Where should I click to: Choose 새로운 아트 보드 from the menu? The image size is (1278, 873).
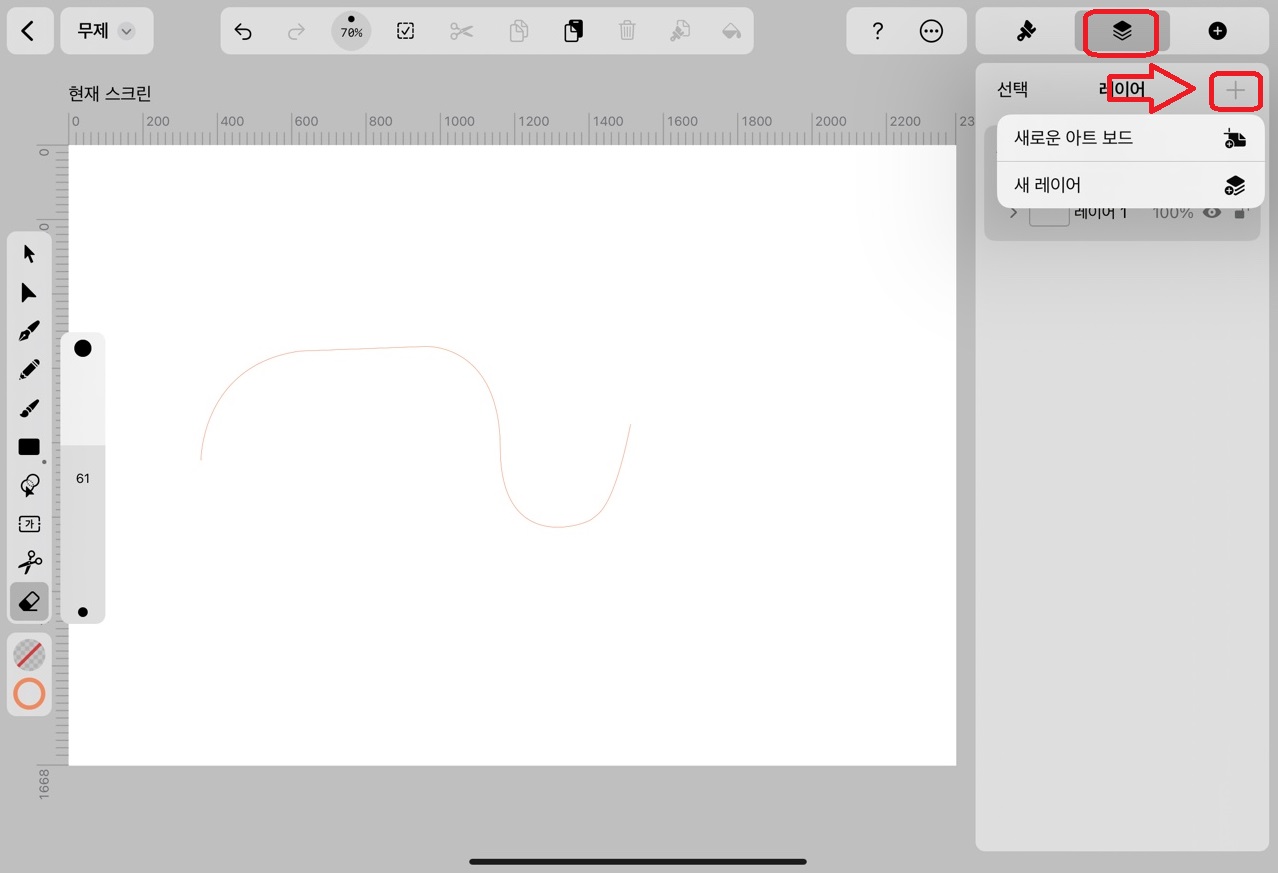click(1131, 138)
